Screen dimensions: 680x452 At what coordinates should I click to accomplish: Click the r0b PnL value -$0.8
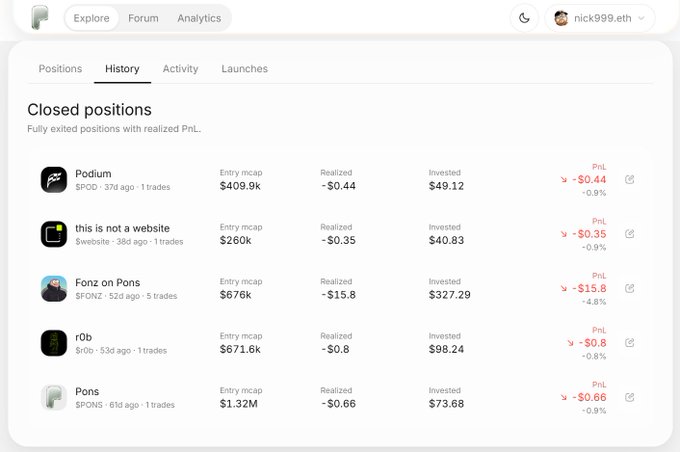pyautogui.click(x=592, y=343)
